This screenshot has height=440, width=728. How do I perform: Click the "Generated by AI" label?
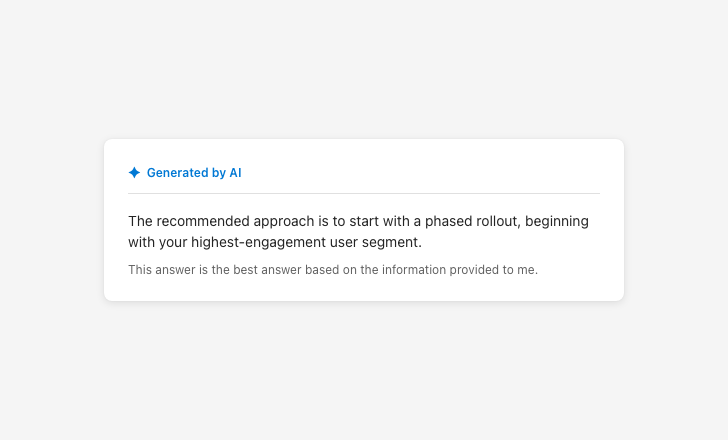coord(194,173)
